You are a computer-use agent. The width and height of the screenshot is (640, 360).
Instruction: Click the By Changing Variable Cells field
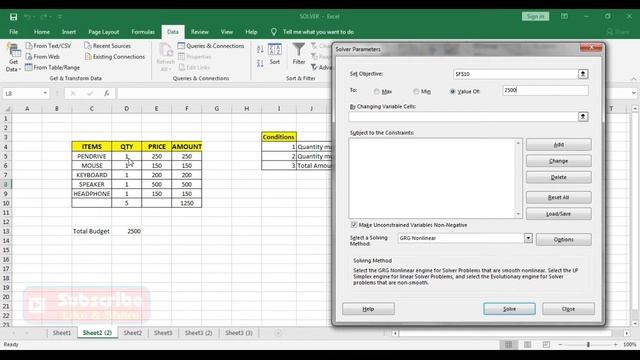point(463,117)
